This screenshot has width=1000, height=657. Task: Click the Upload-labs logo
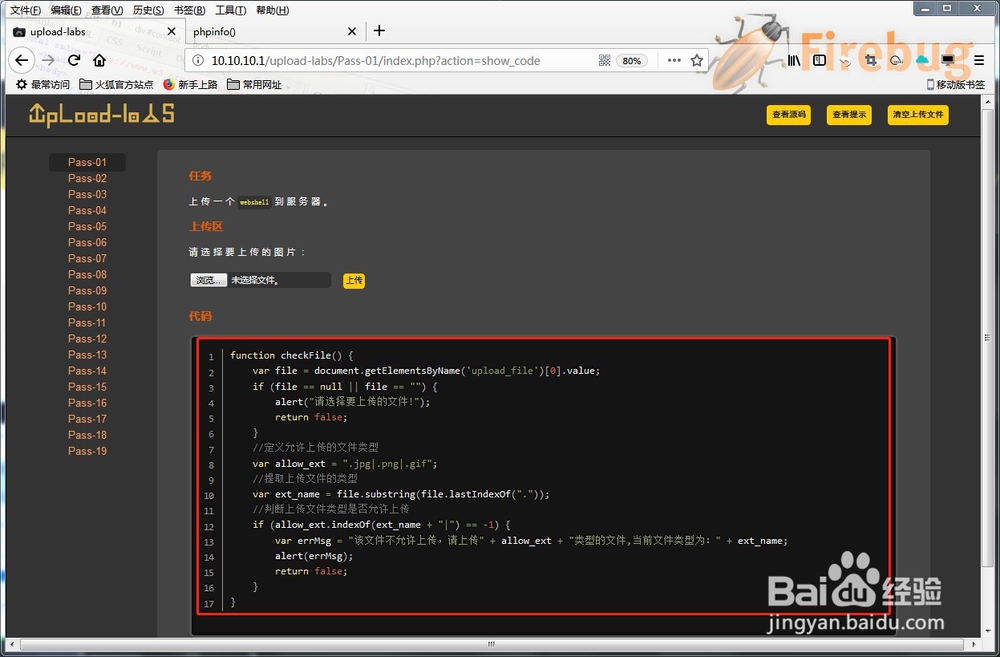(101, 115)
